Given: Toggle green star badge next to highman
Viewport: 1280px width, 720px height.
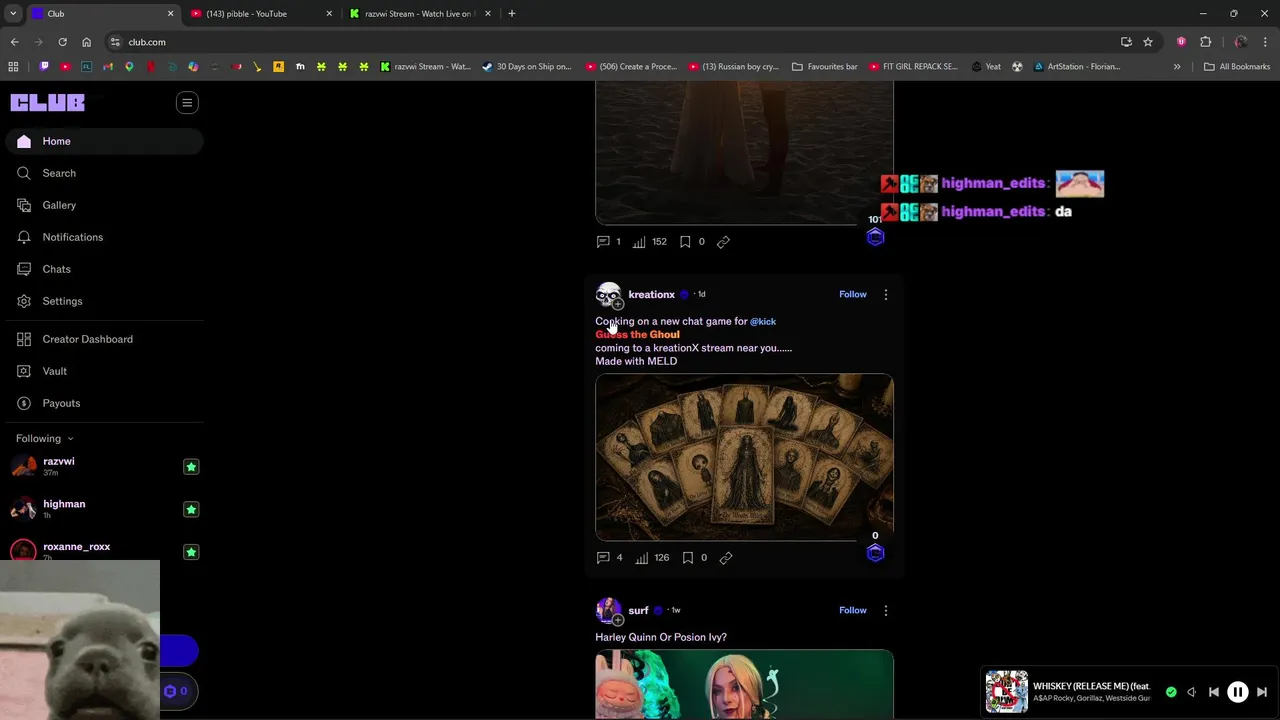Looking at the screenshot, I should [x=191, y=509].
